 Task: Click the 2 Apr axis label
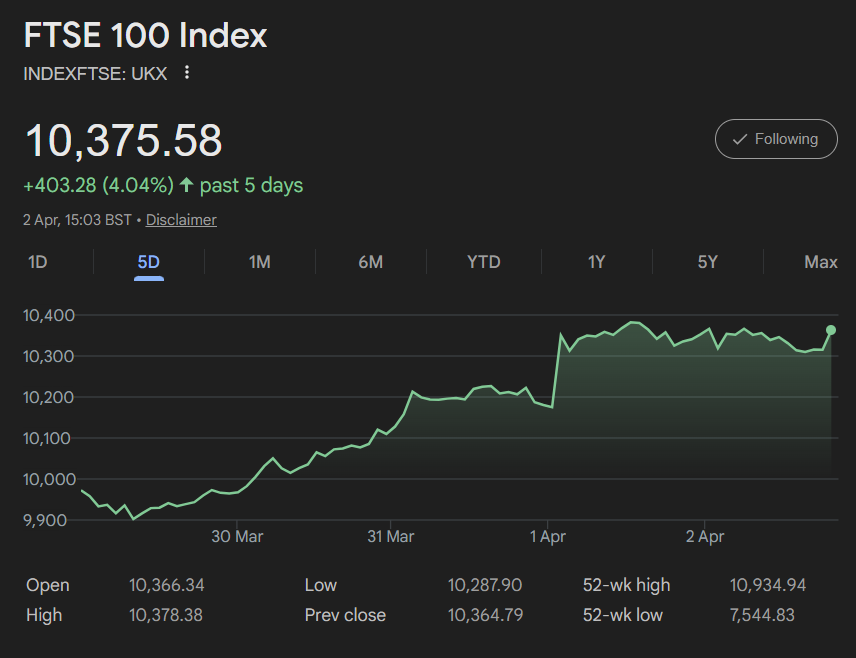pos(705,537)
